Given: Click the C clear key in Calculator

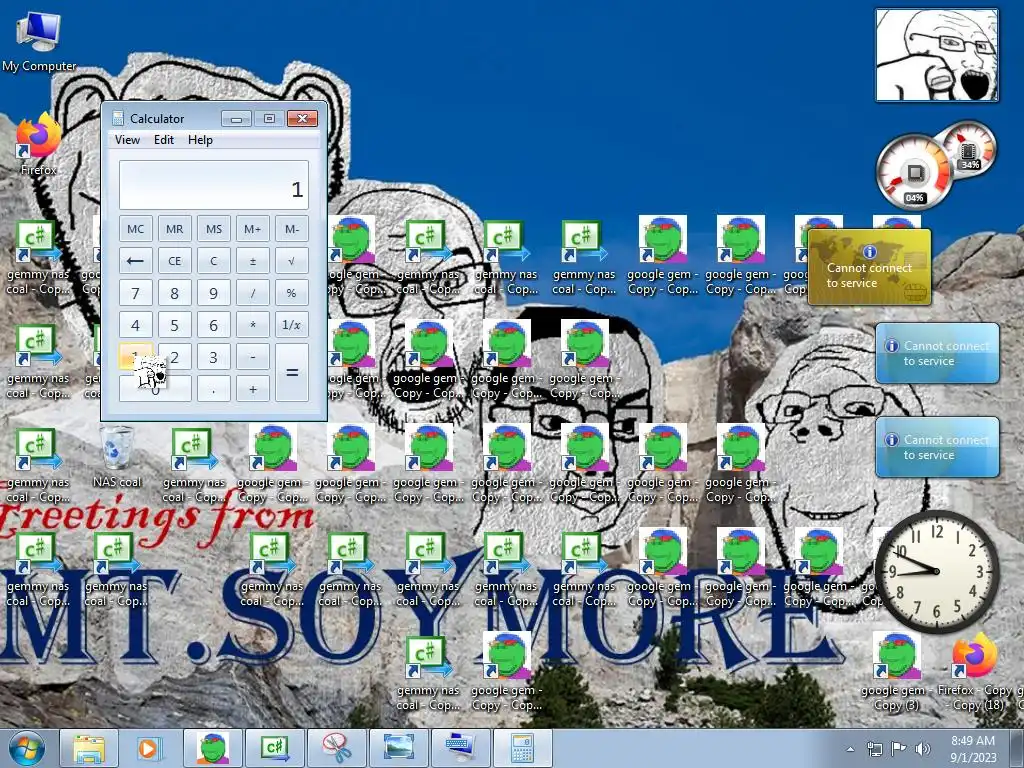Looking at the screenshot, I should pyautogui.click(x=214, y=261).
